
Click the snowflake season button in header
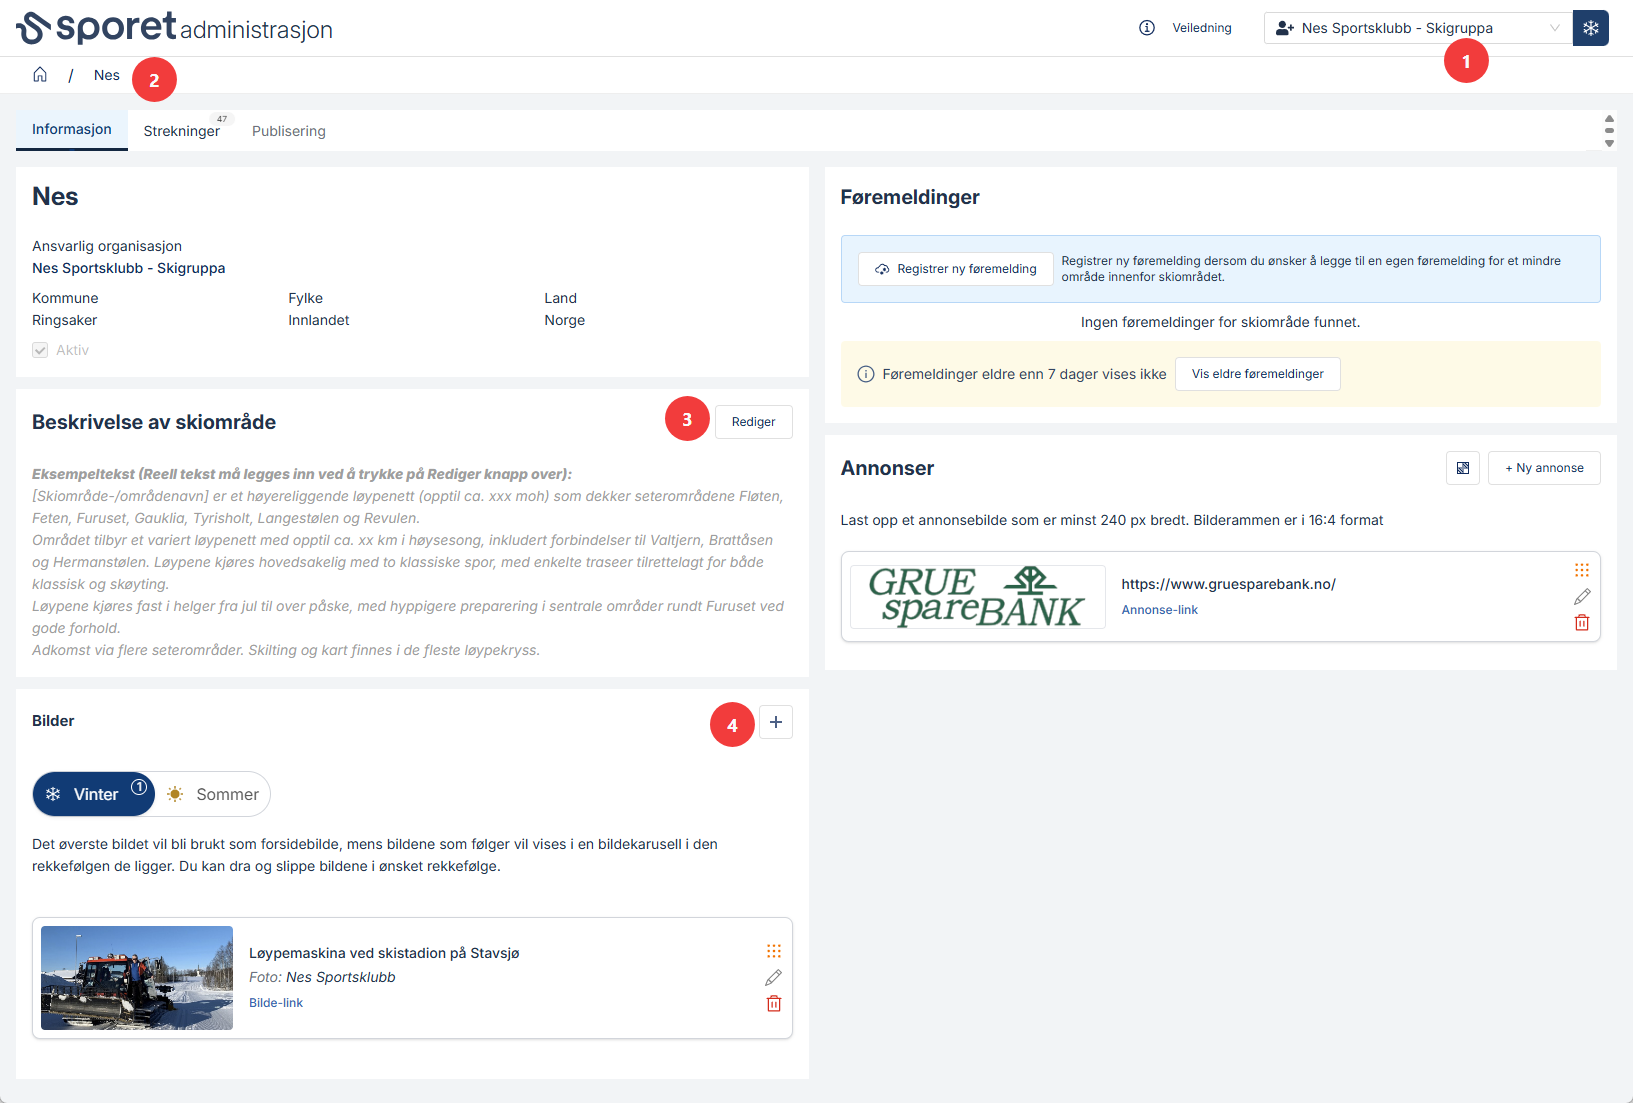tap(1590, 28)
